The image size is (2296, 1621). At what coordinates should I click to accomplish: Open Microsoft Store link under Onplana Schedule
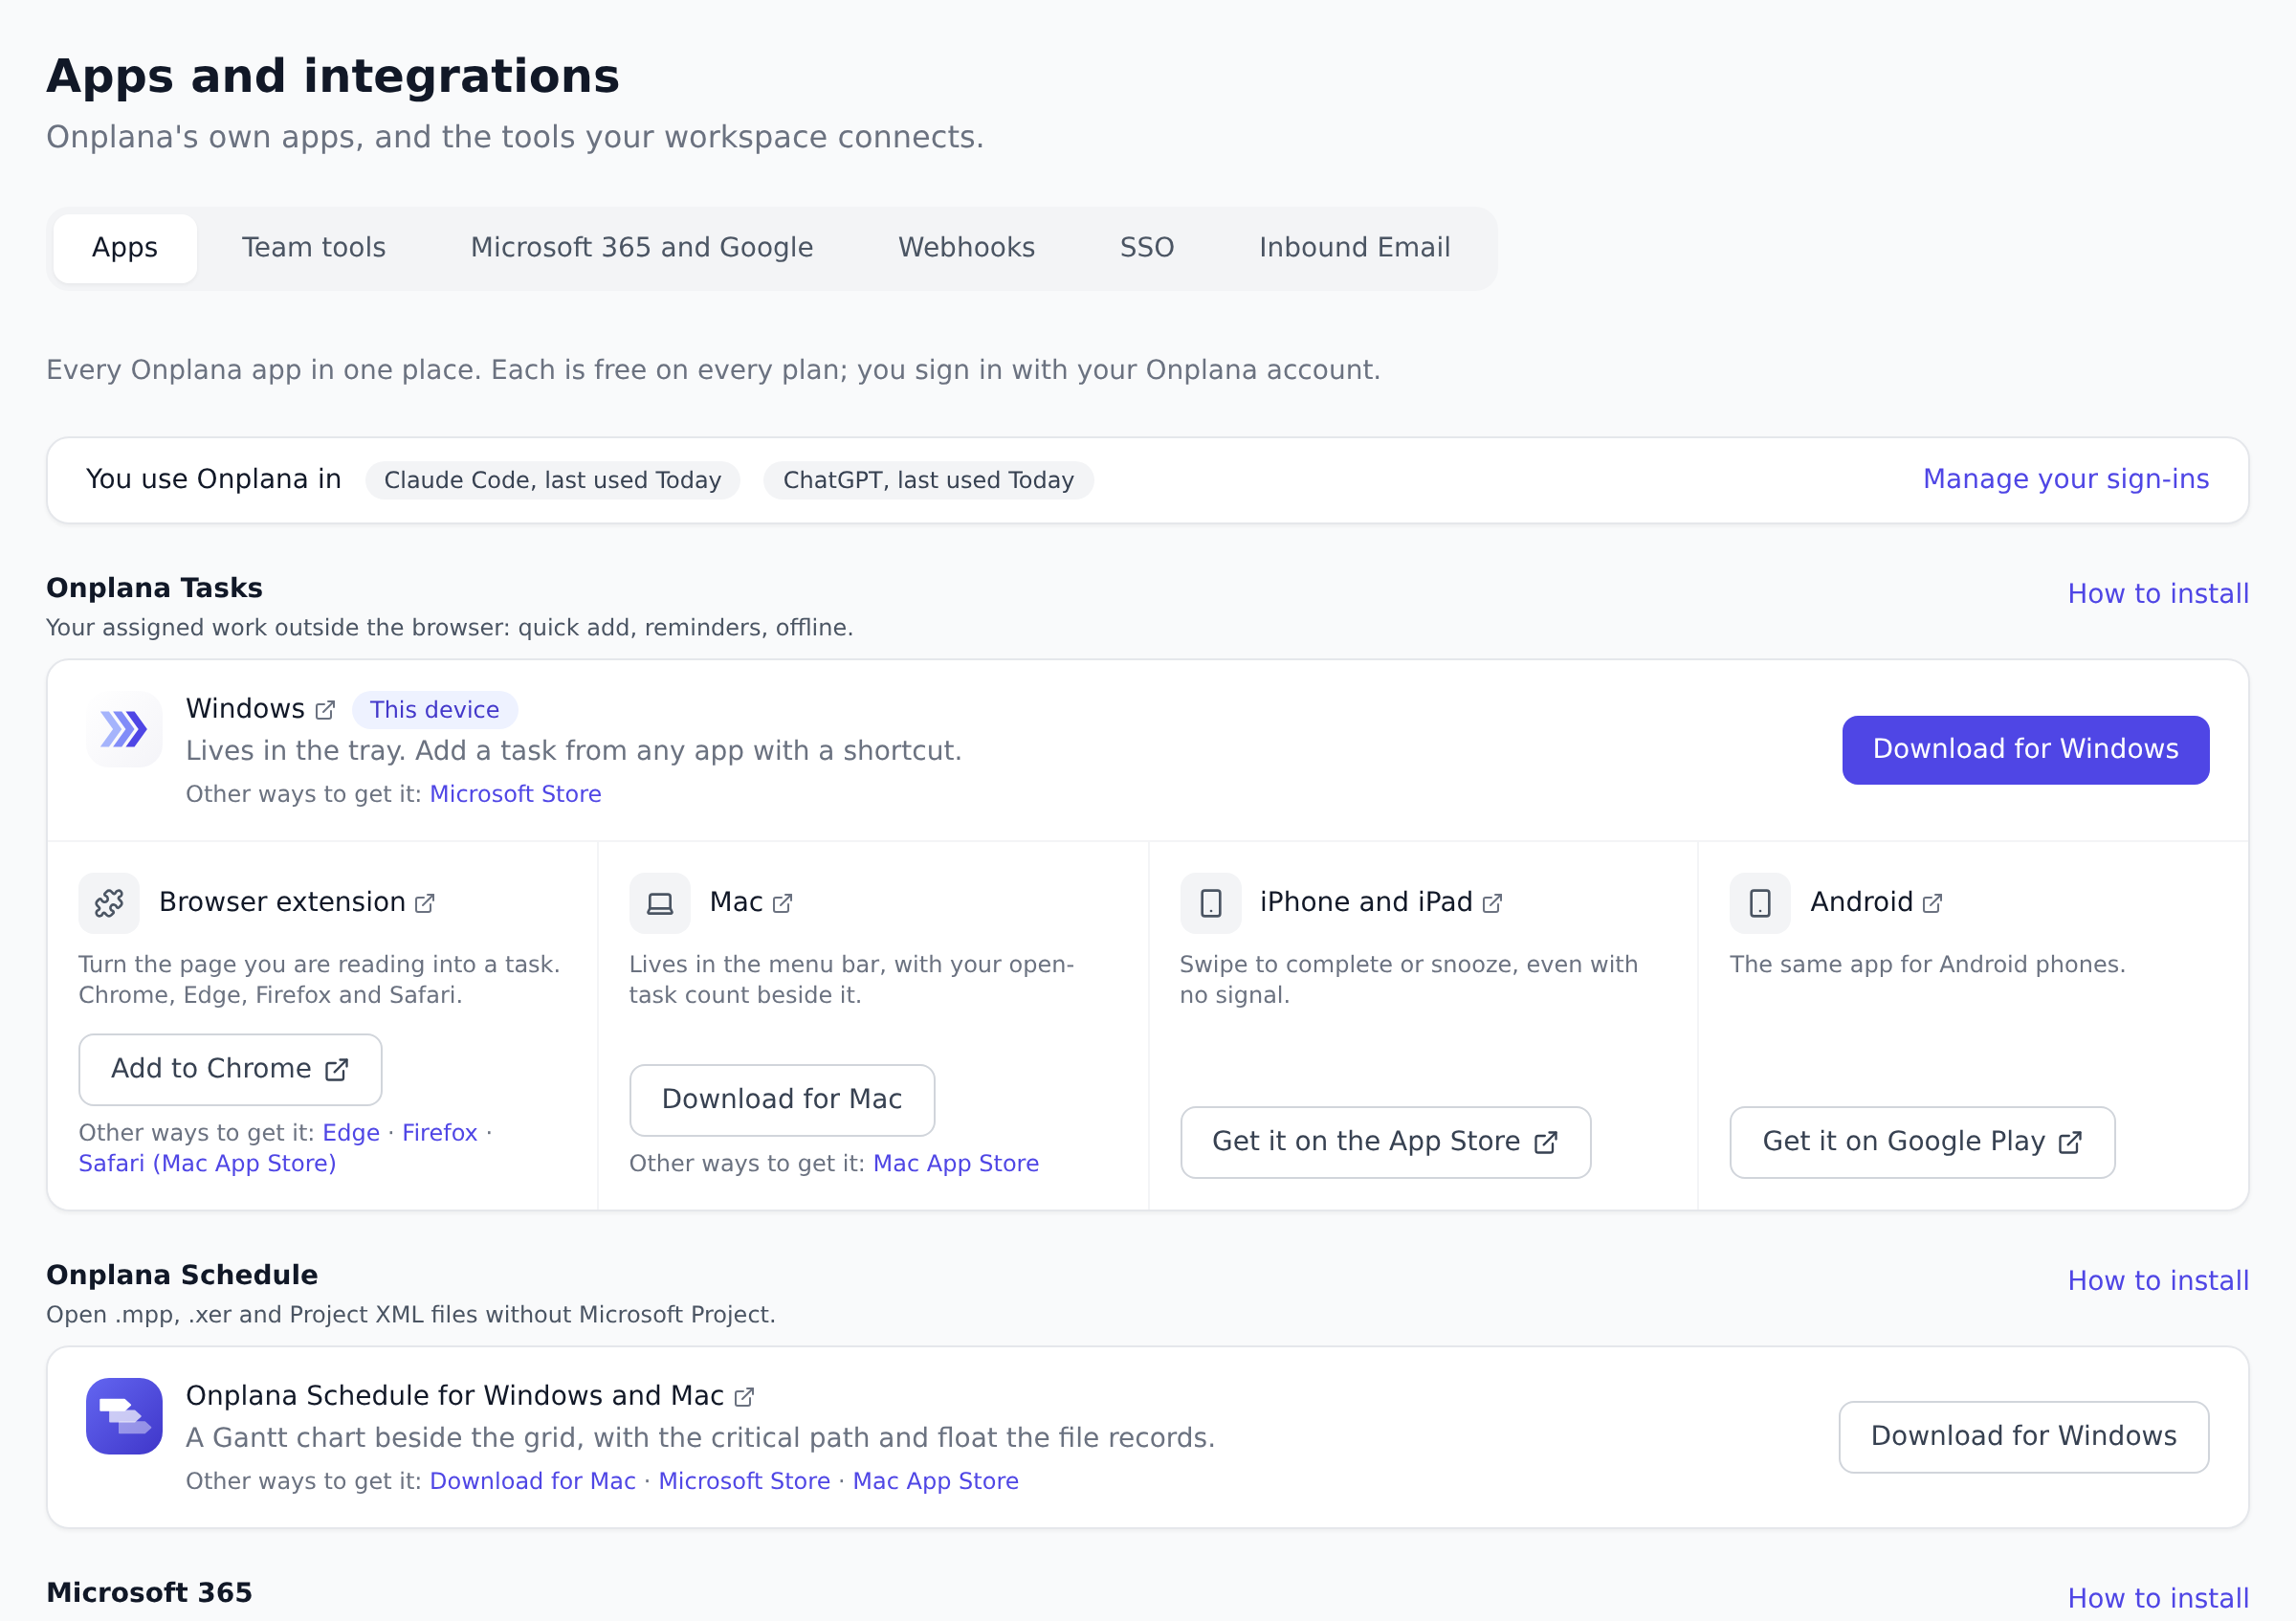[x=744, y=1481]
